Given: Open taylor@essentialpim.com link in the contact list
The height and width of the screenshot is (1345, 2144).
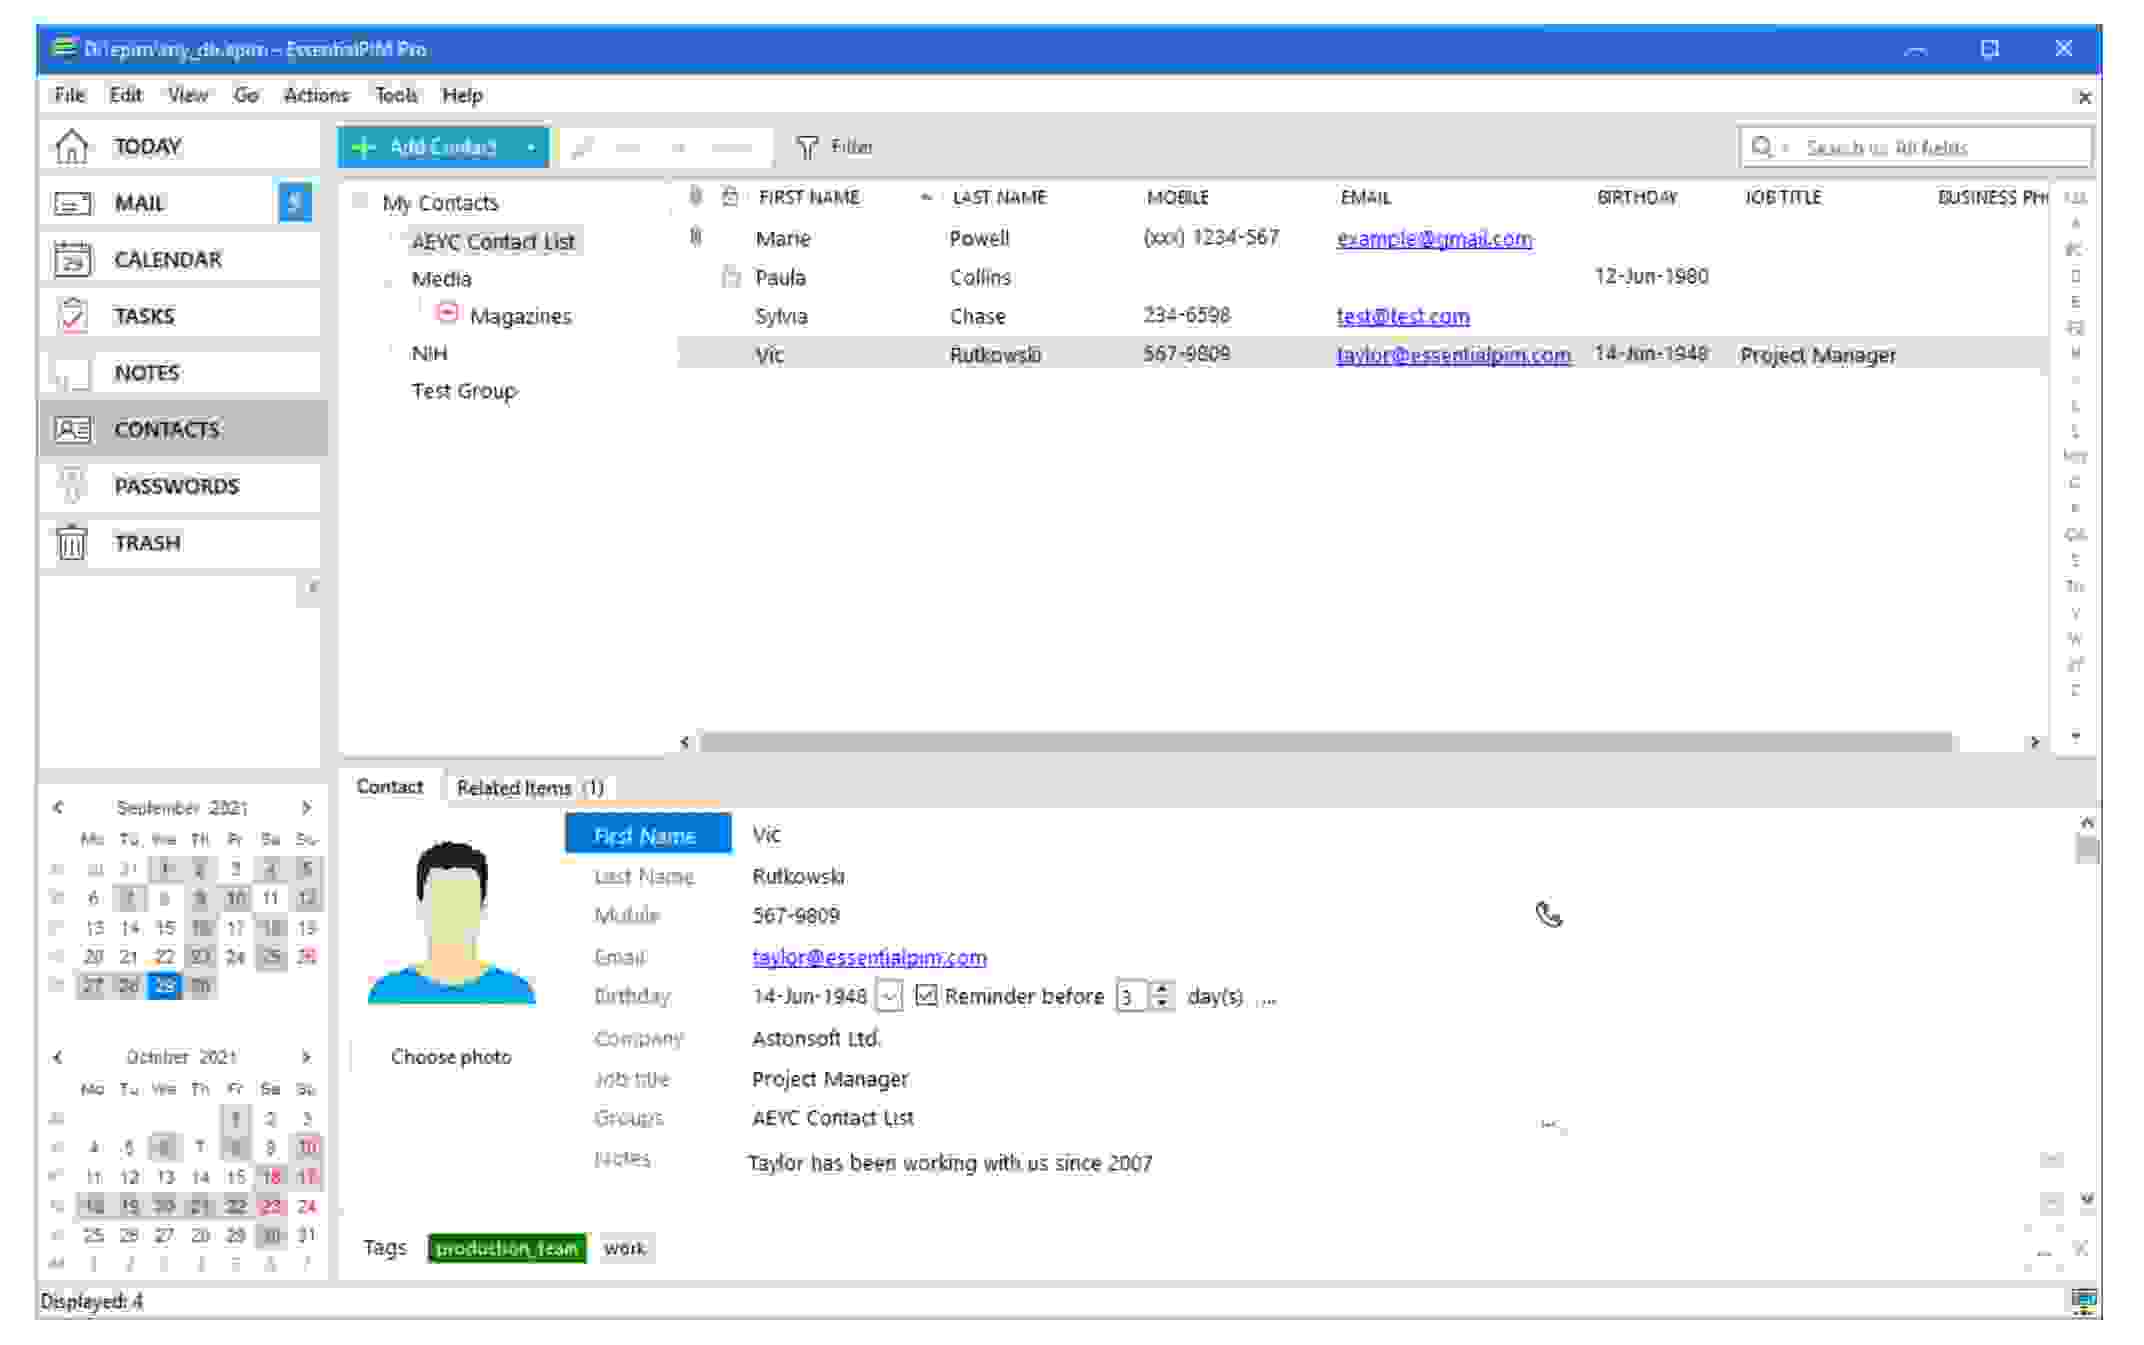Looking at the screenshot, I should pyautogui.click(x=1453, y=355).
